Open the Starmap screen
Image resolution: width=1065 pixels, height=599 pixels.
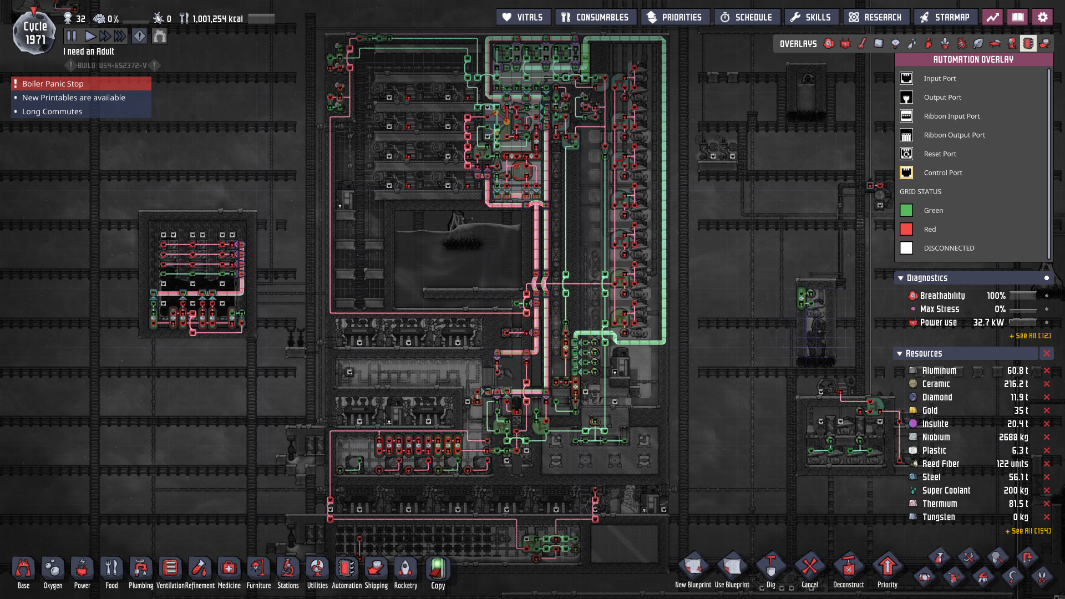pos(945,17)
